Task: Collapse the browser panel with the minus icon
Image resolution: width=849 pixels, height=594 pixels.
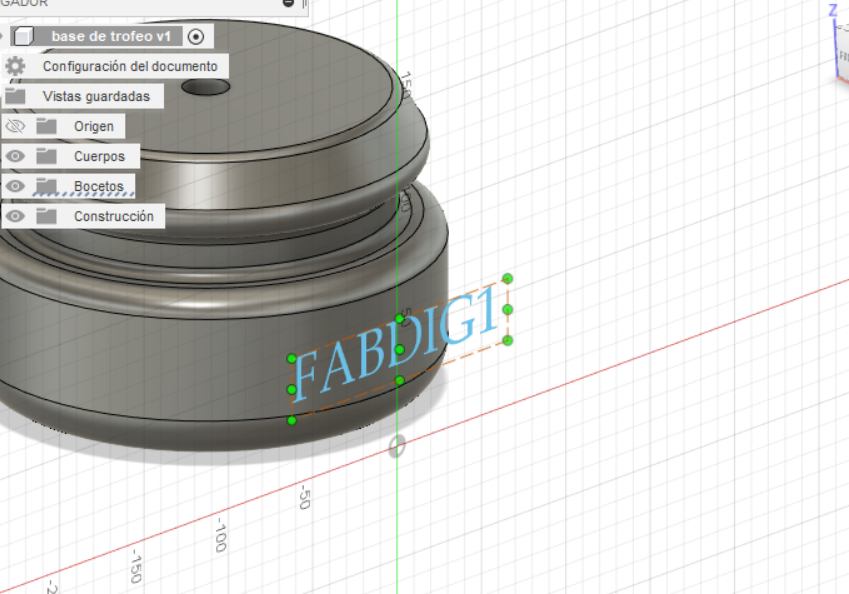Action: click(289, 3)
